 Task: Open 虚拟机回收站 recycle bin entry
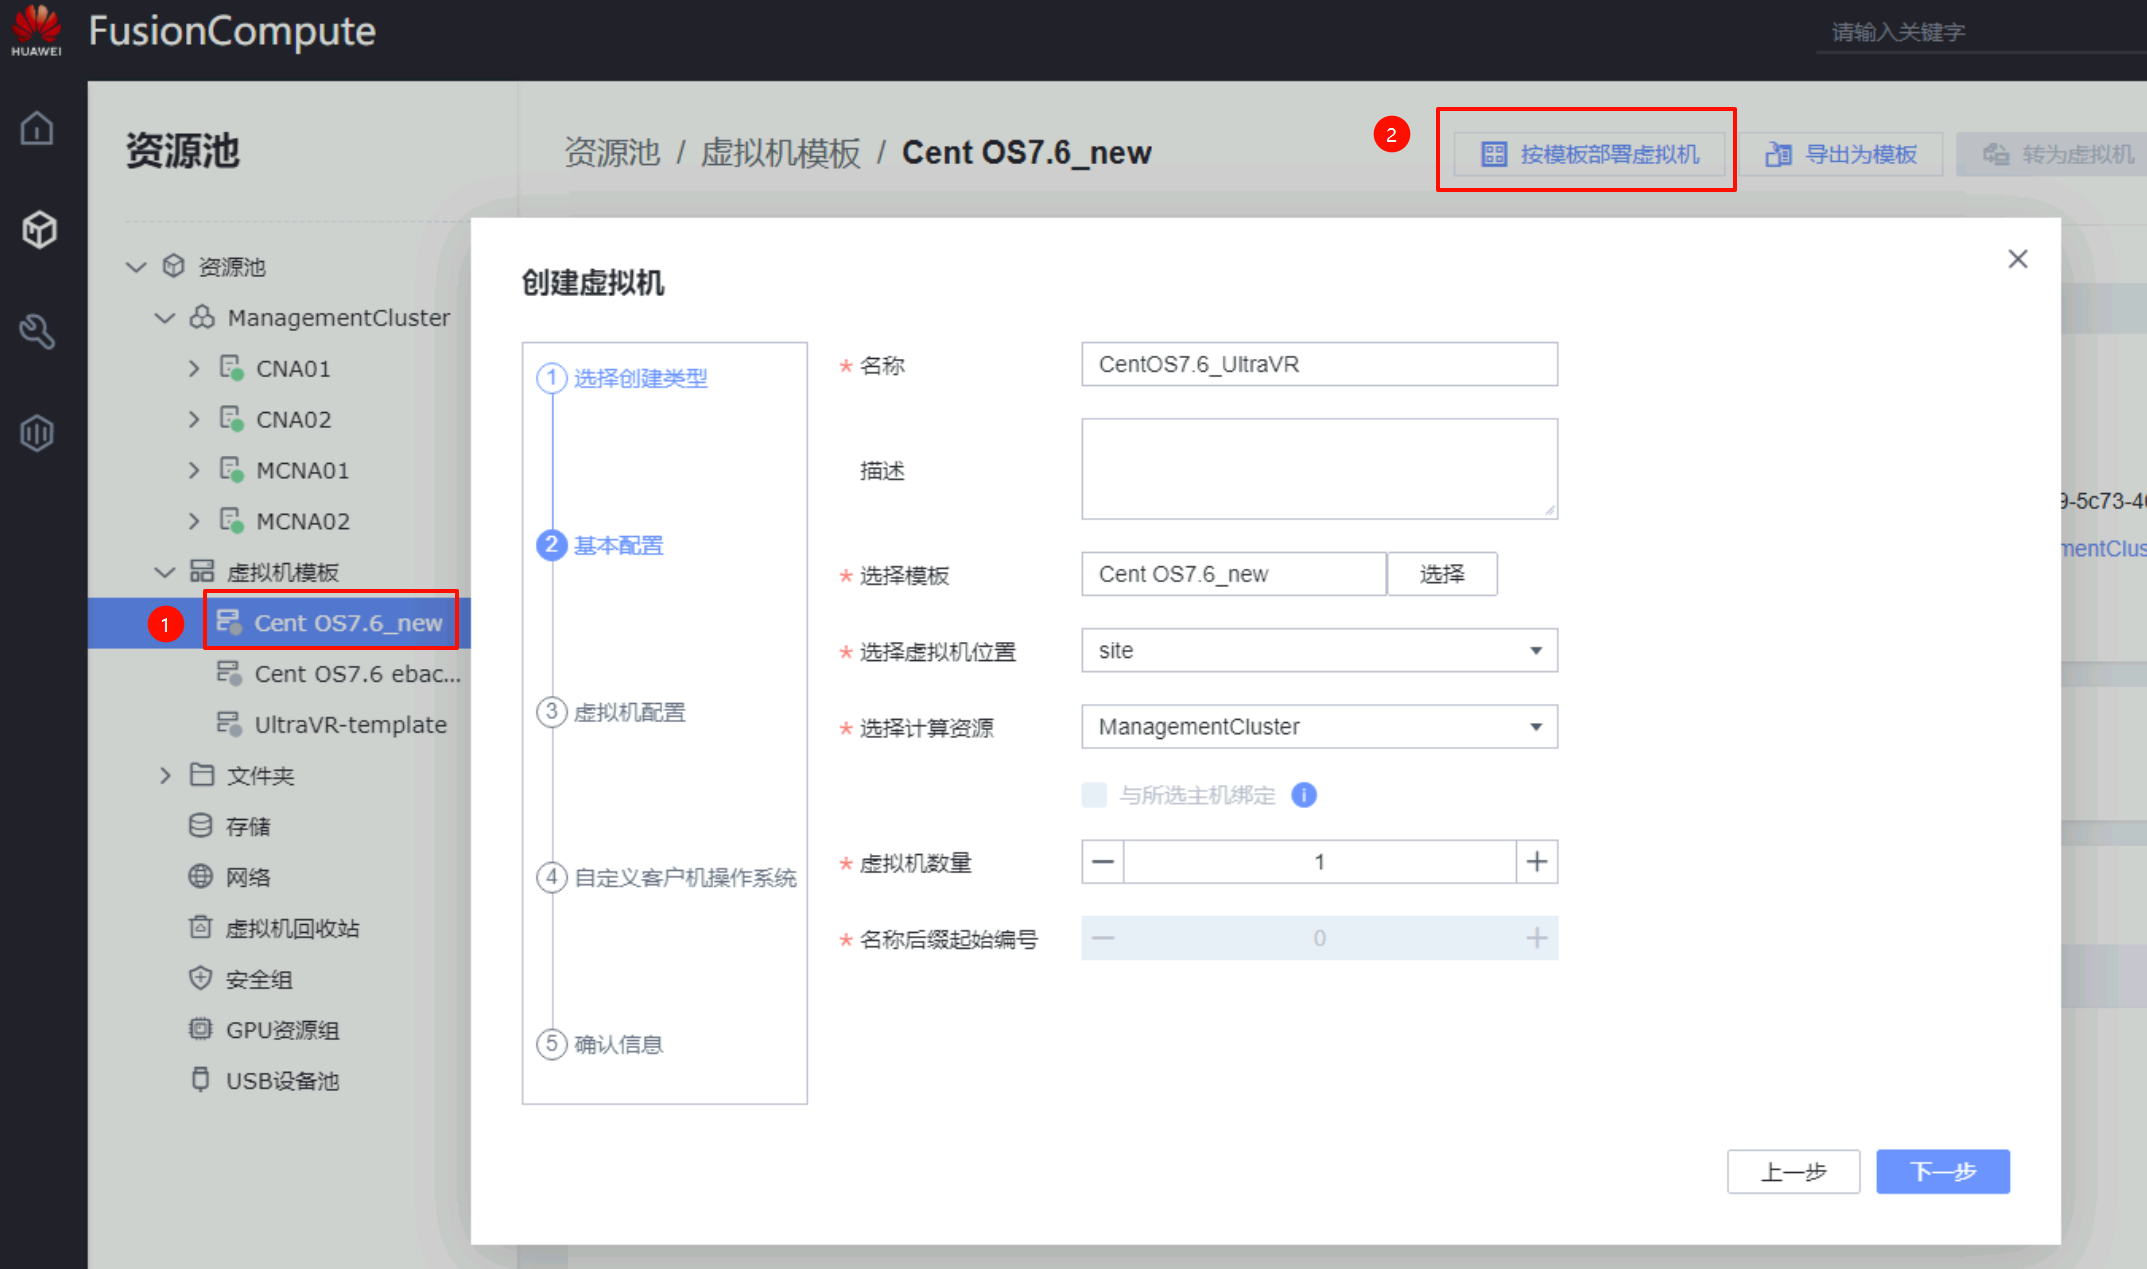(291, 928)
